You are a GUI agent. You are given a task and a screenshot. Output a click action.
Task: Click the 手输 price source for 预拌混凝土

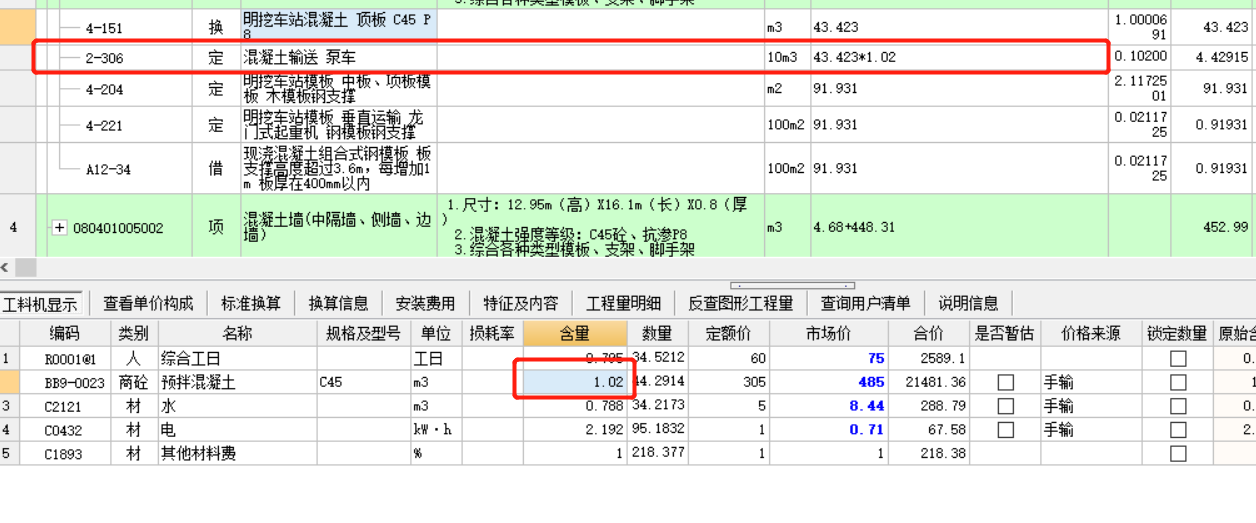coord(1091,382)
